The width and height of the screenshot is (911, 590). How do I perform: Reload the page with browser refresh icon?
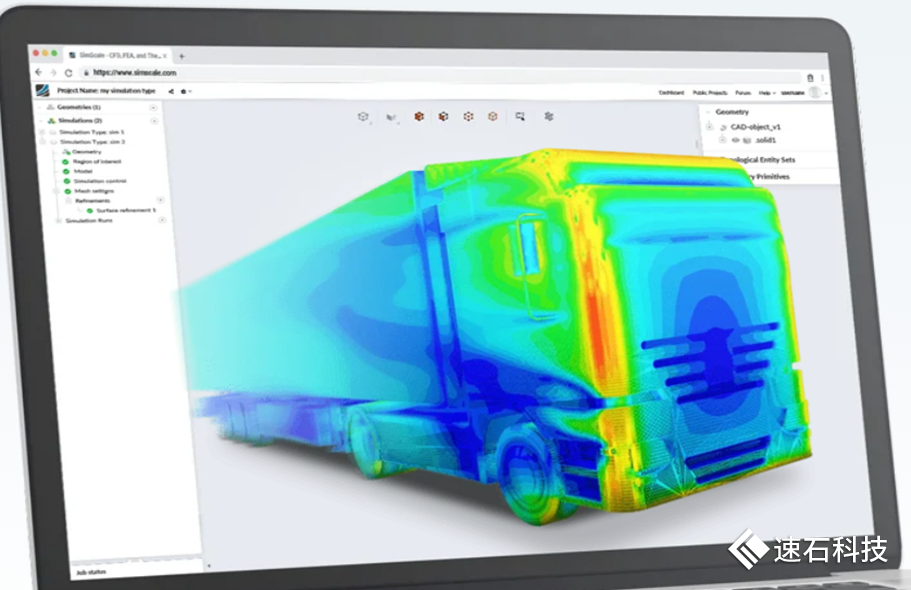[68, 73]
